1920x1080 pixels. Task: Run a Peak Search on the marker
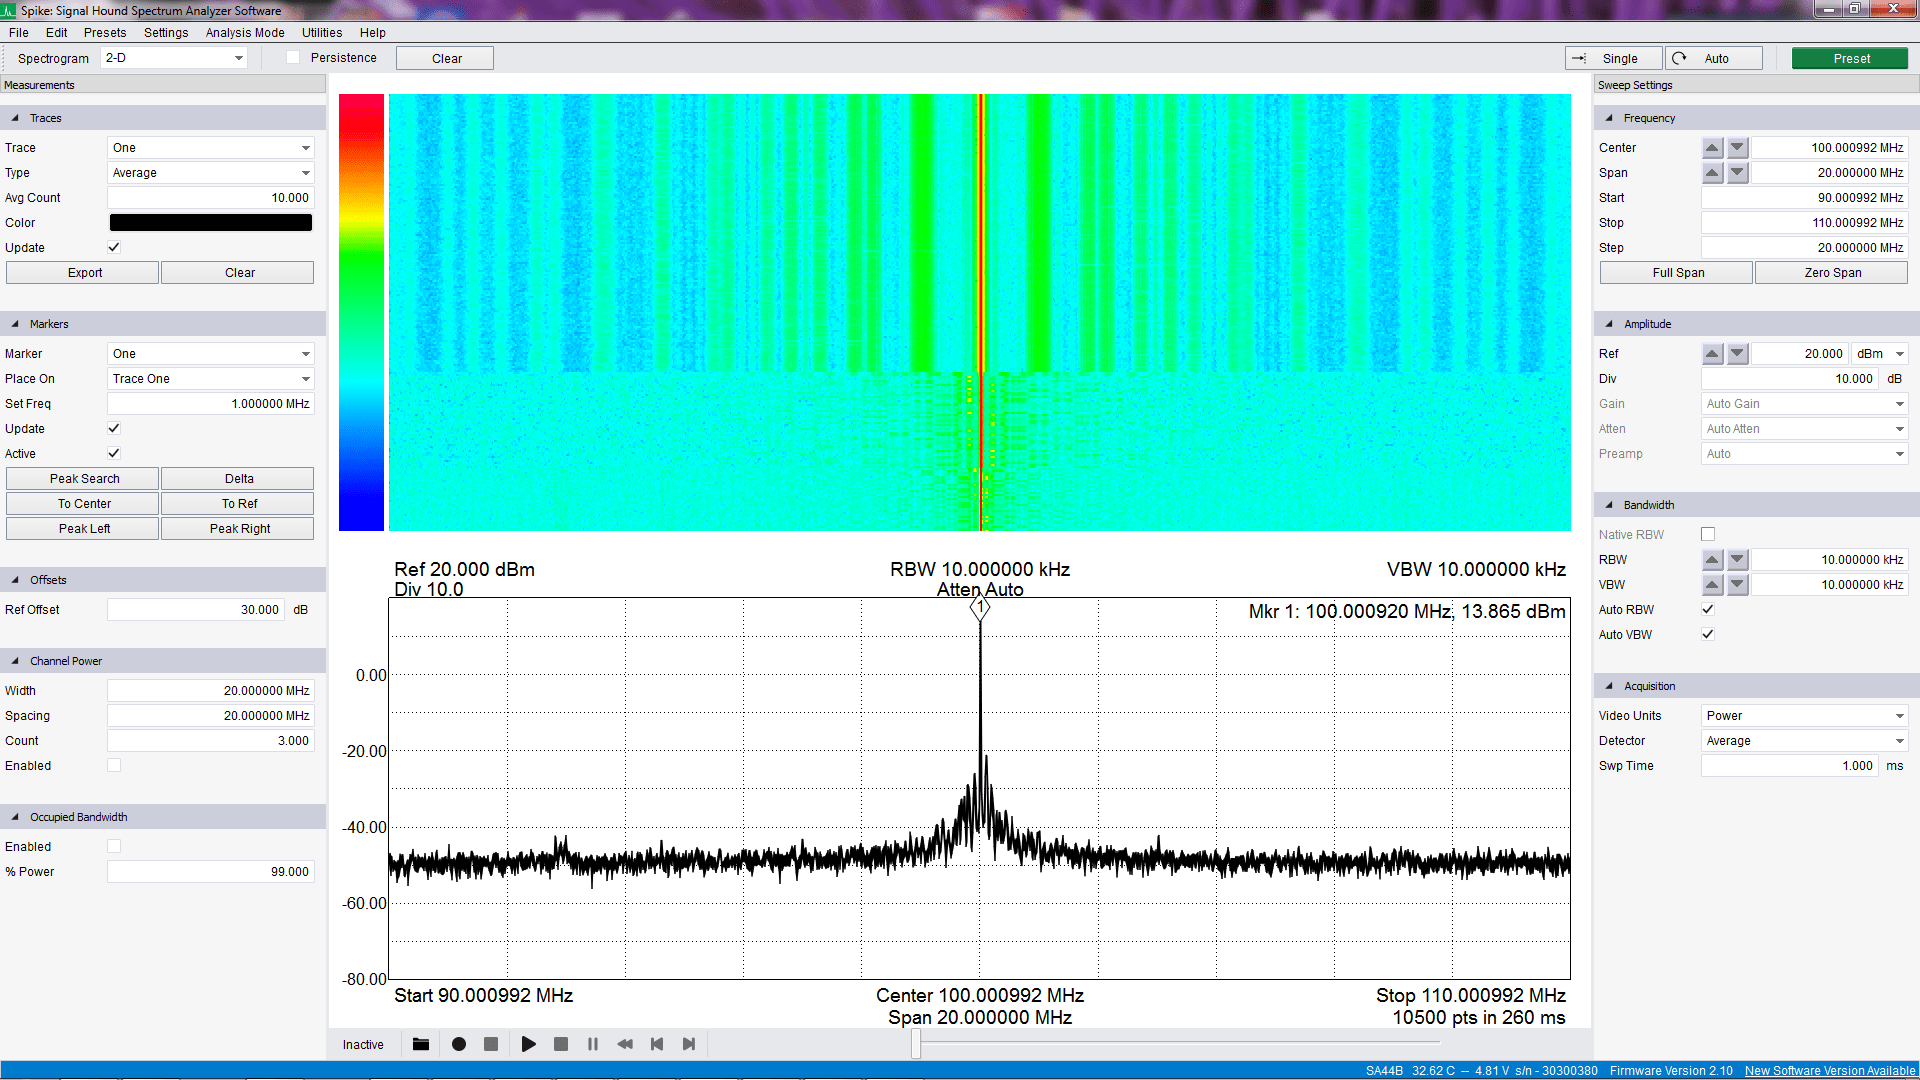click(81, 478)
